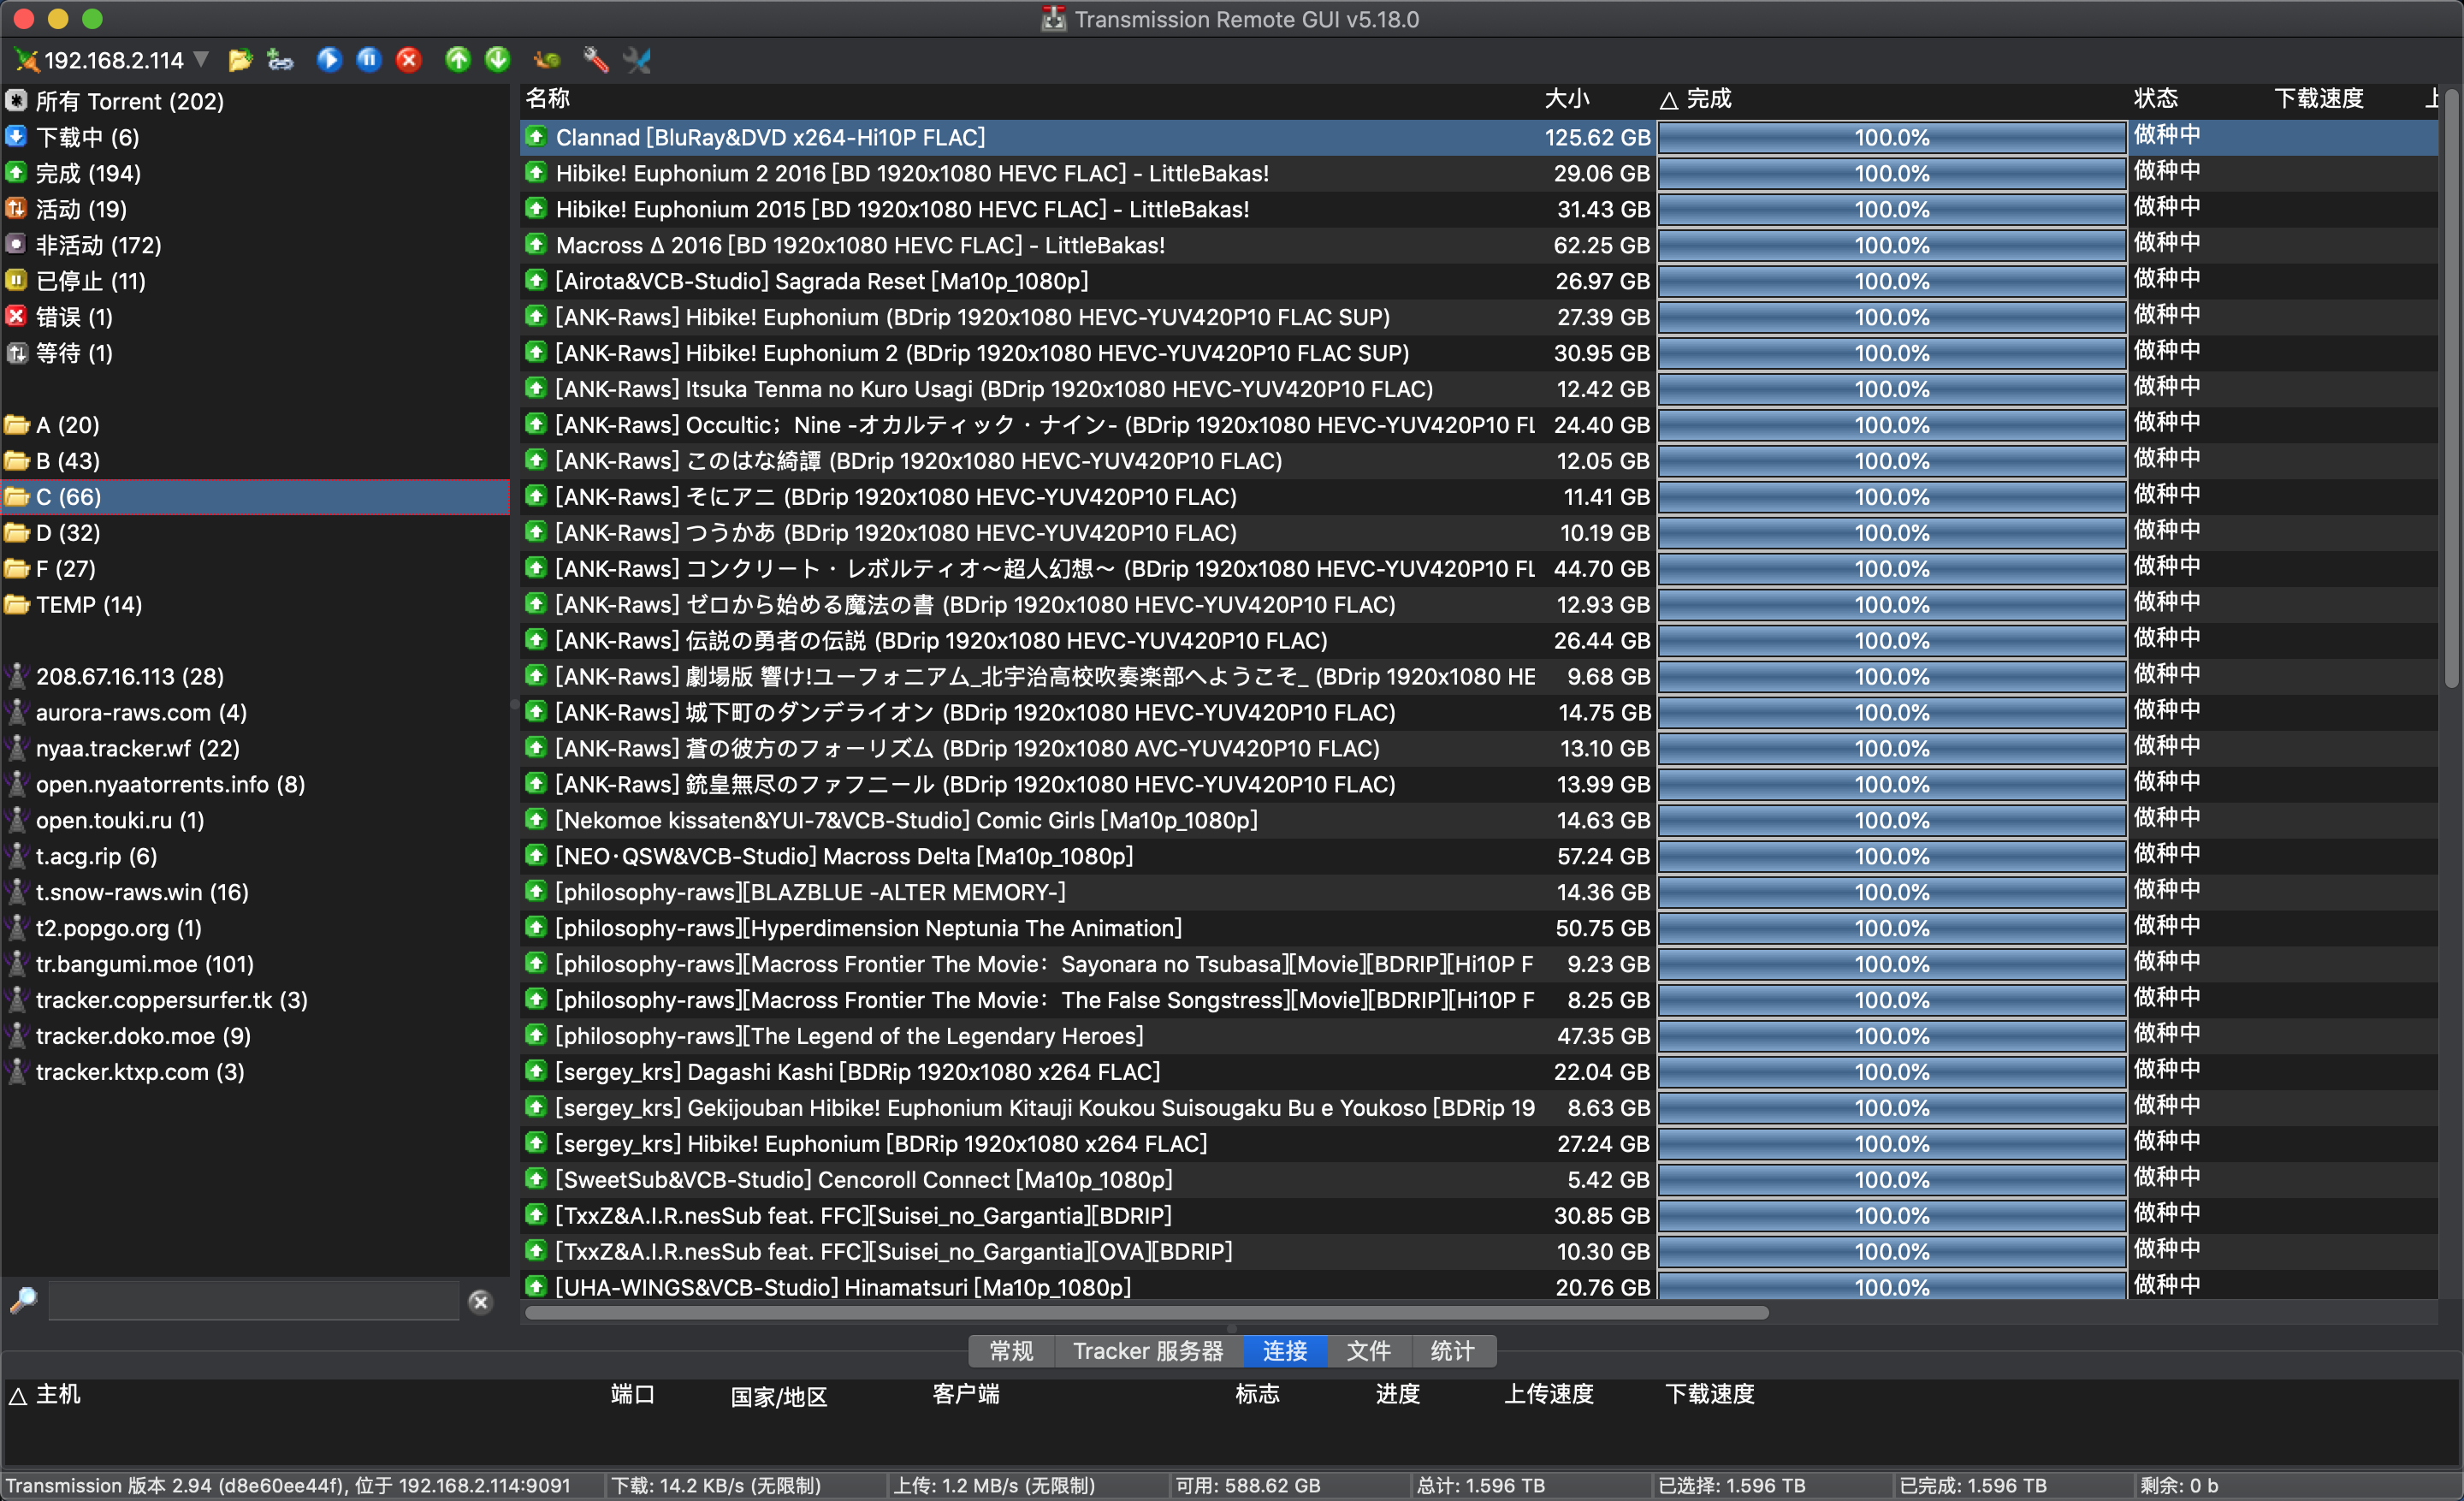Viewport: 2464px width, 1501px height.
Task: Click the horizontal scrollbar under the torrent list
Action: click(1146, 1313)
